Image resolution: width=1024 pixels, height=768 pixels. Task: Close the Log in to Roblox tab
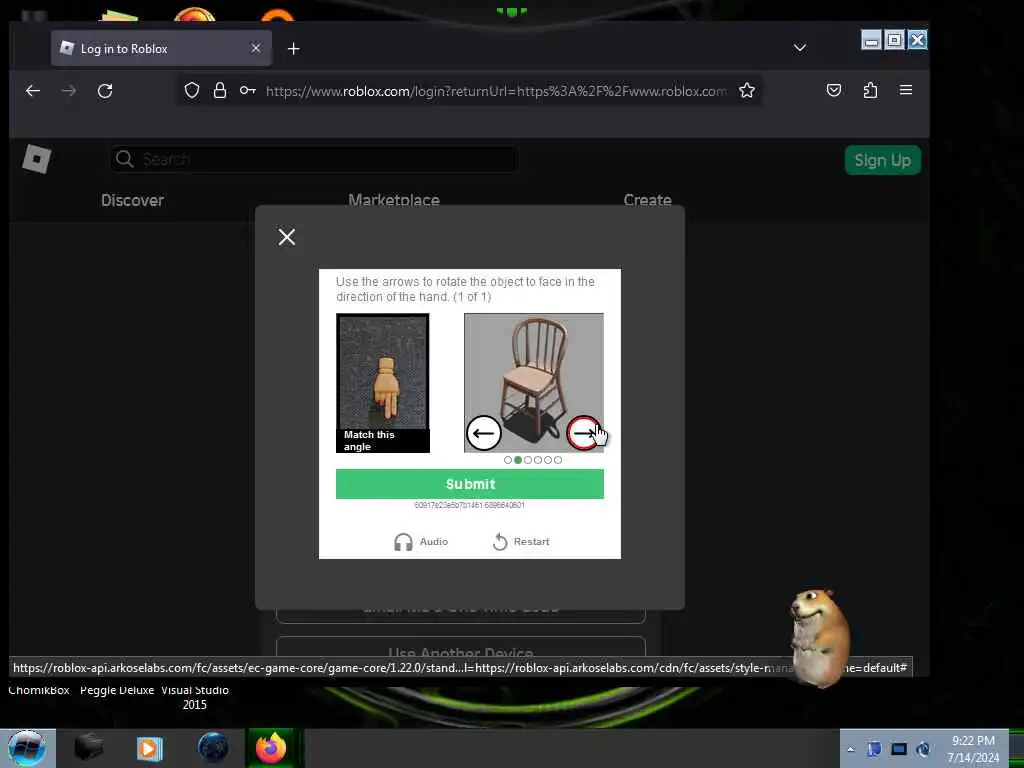(x=256, y=48)
